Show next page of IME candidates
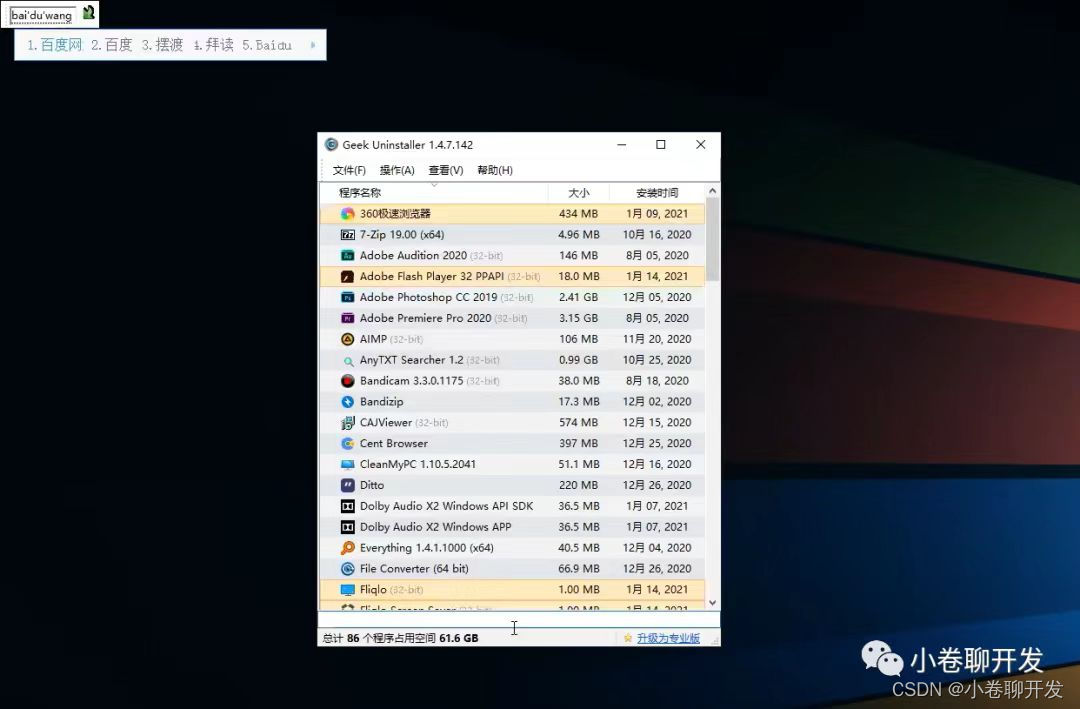The image size is (1080, 709). tap(313, 45)
